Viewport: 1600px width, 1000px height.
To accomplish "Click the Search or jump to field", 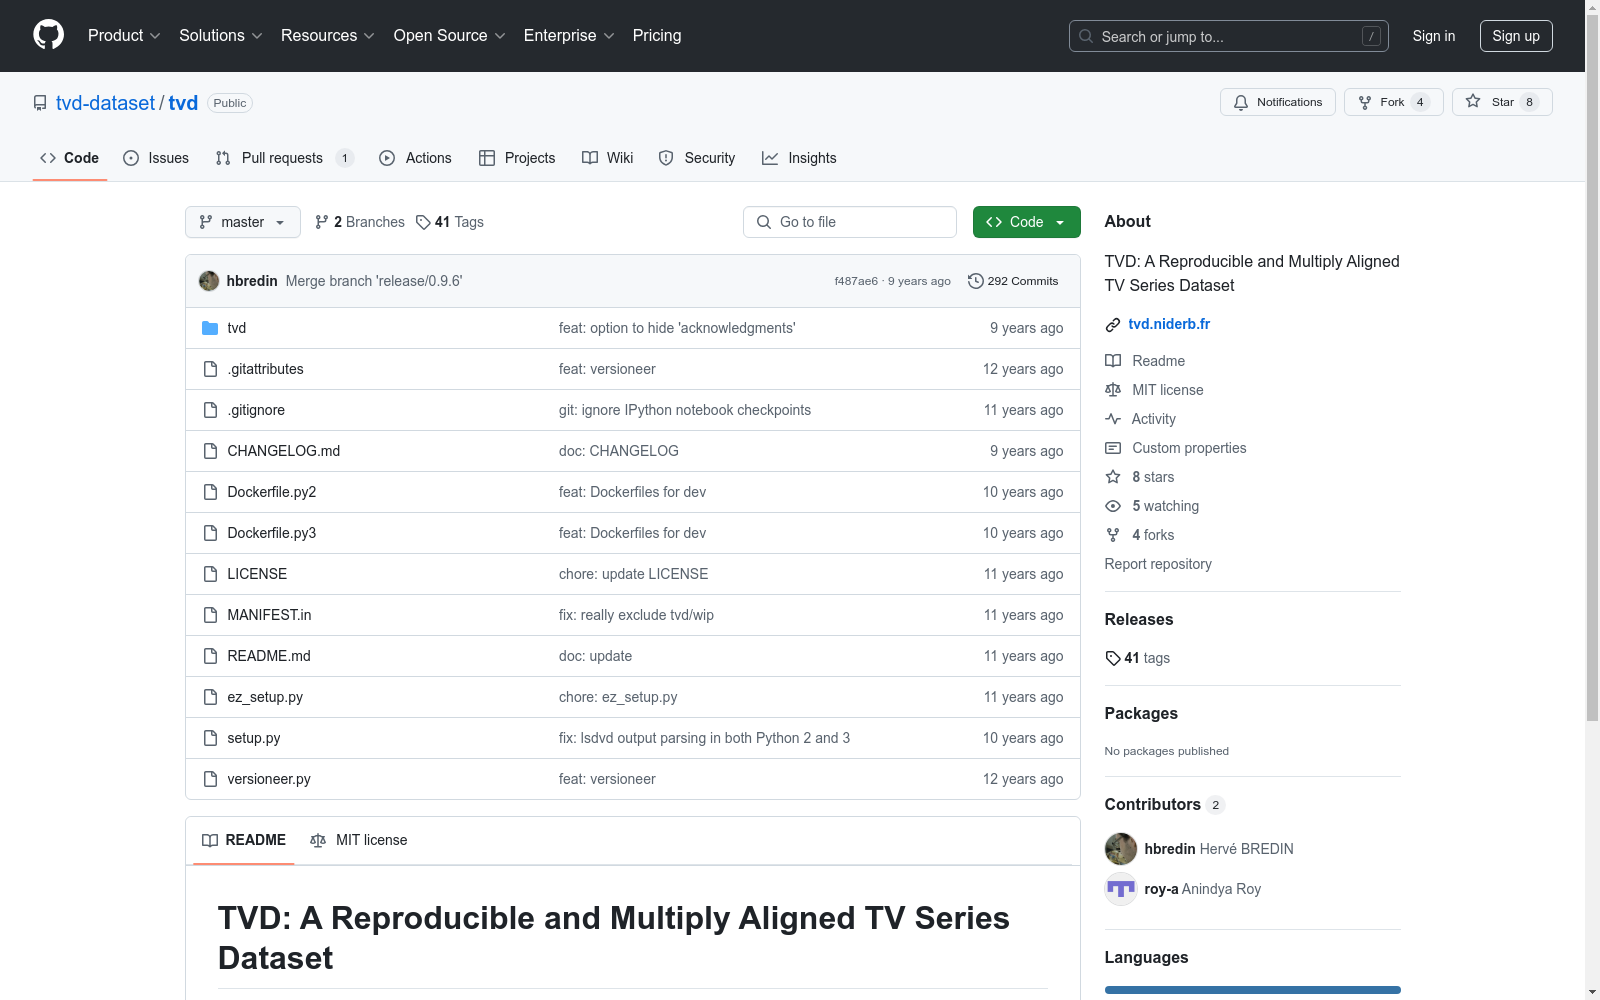I will tap(1229, 36).
